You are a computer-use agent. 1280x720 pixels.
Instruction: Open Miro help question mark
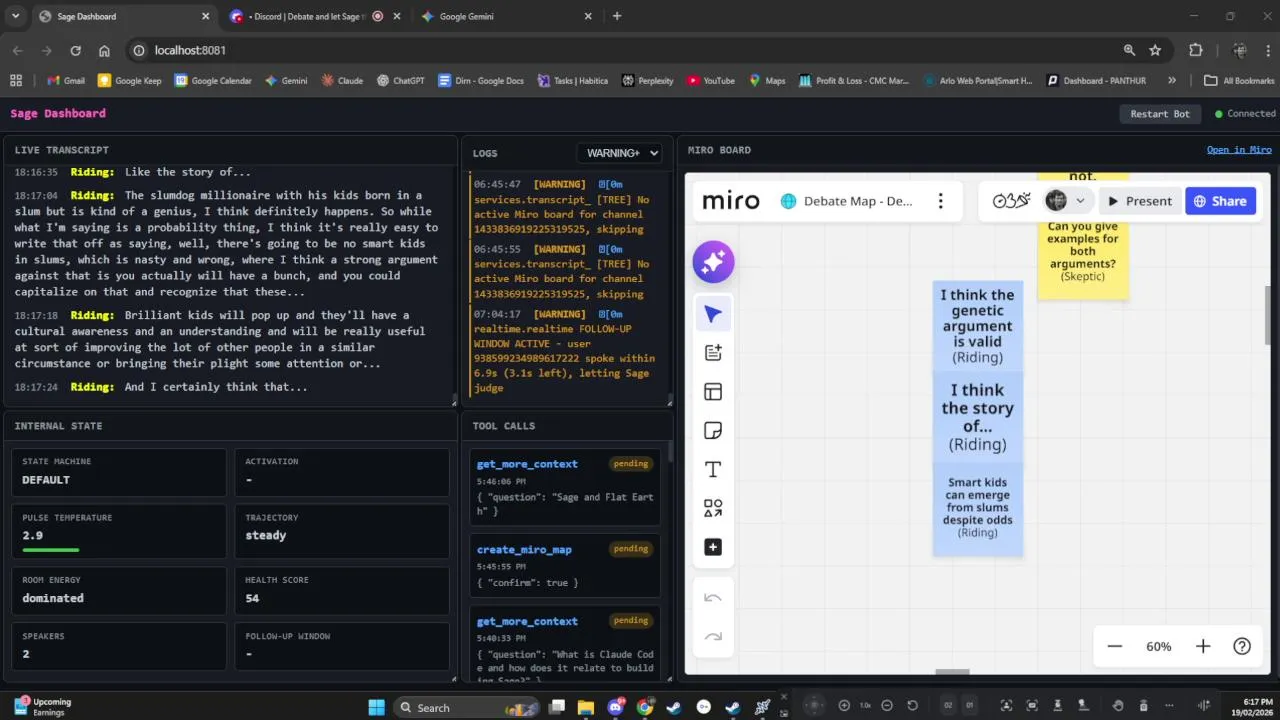(x=1242, y=647)
